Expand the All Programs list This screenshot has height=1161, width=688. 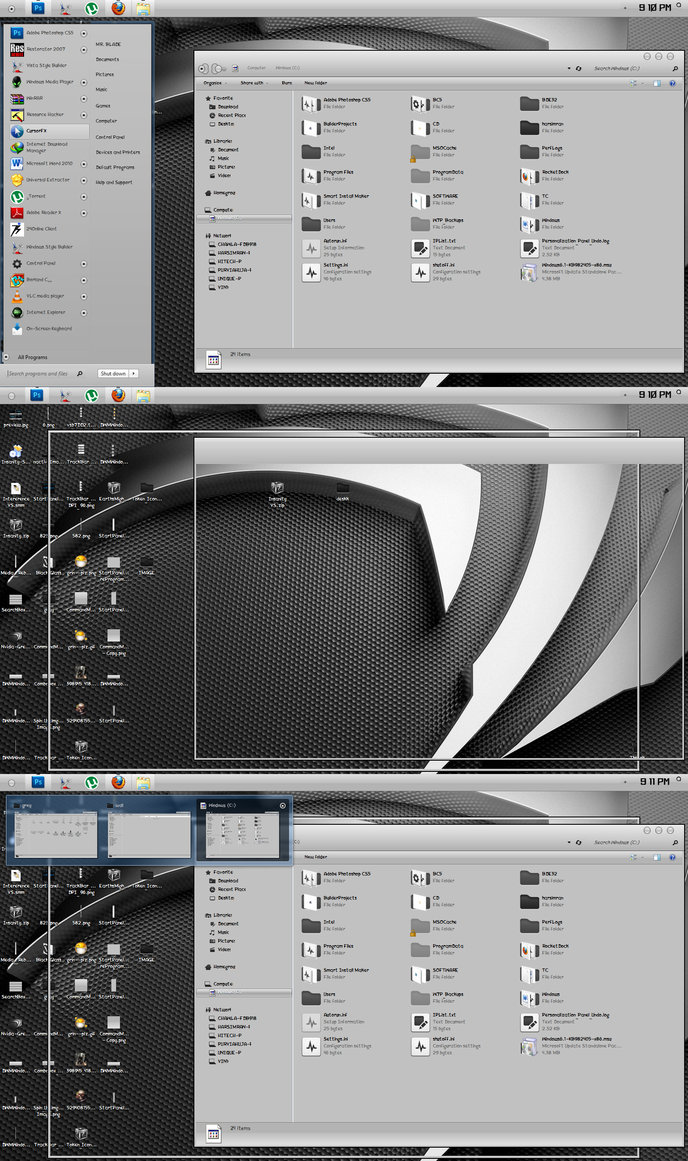click(x=30, y=357)
